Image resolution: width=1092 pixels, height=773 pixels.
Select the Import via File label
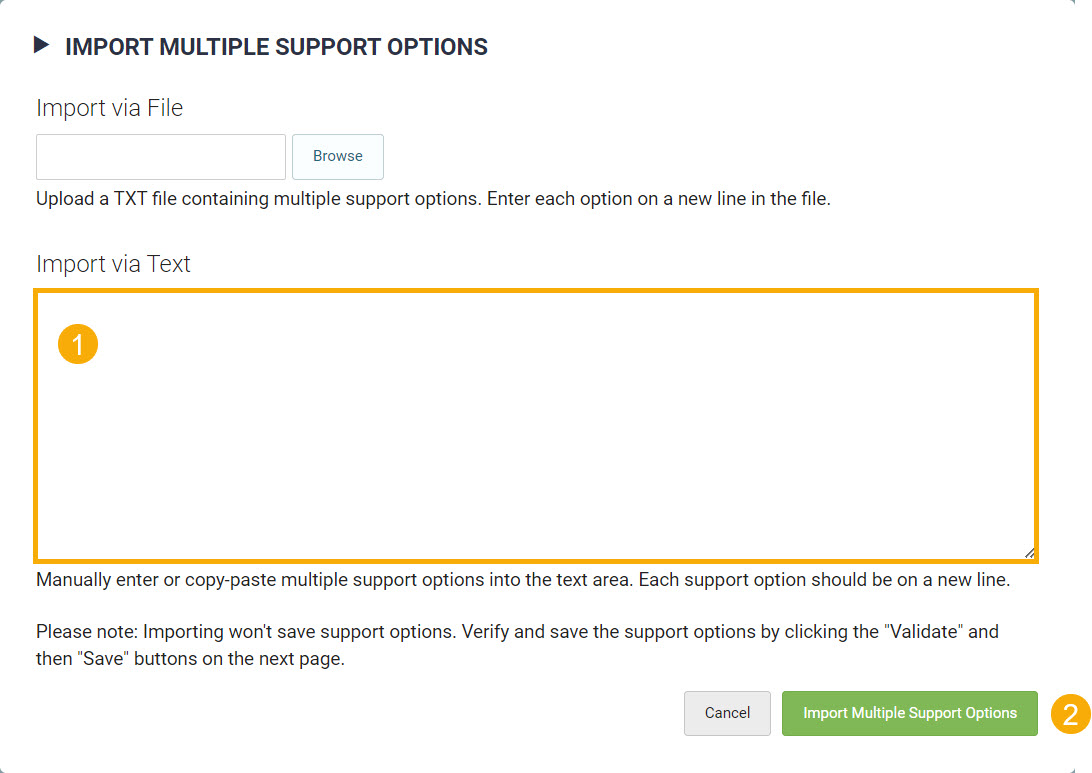point(109,108)
